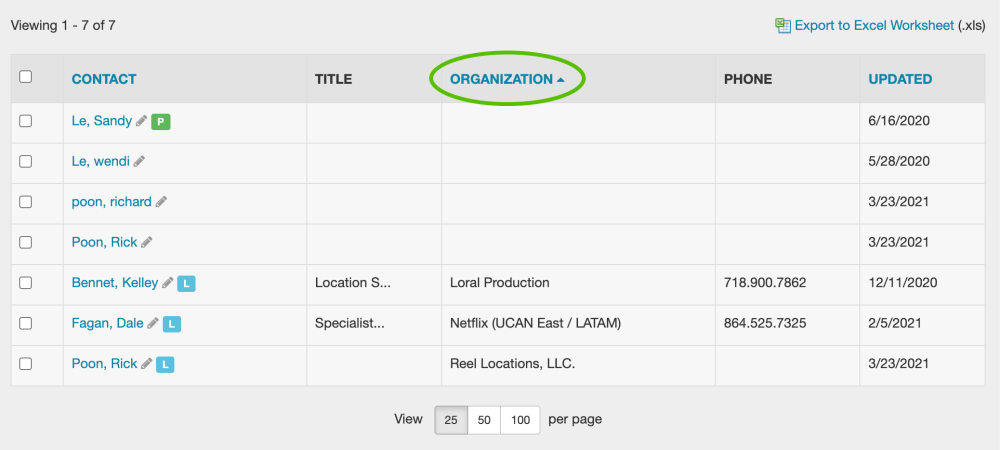Click pencil edit icon next to Le, Sandy

[142, 121]
